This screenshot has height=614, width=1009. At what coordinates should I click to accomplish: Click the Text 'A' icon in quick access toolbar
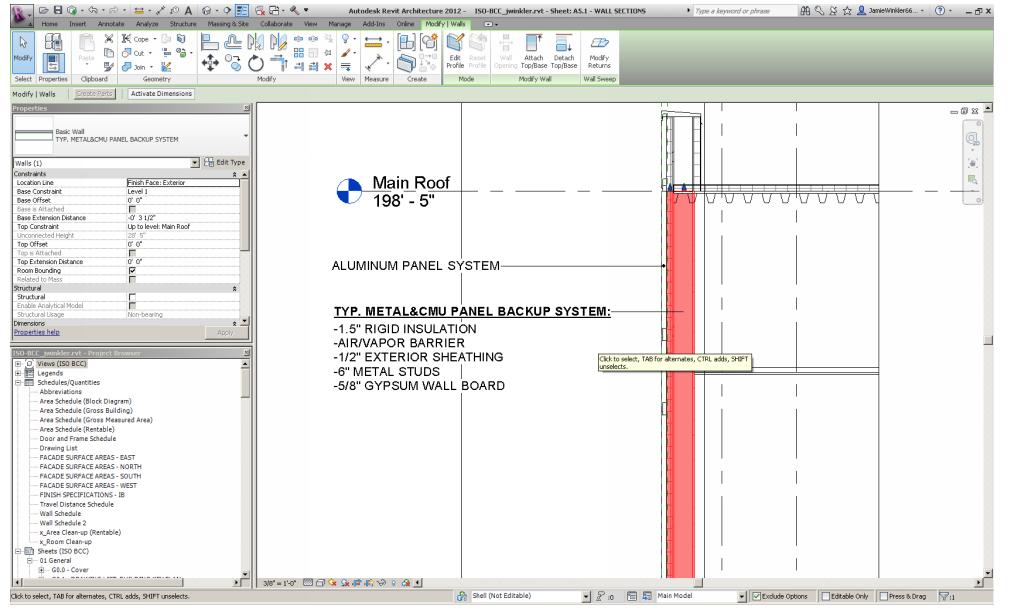tap(188, 10)
